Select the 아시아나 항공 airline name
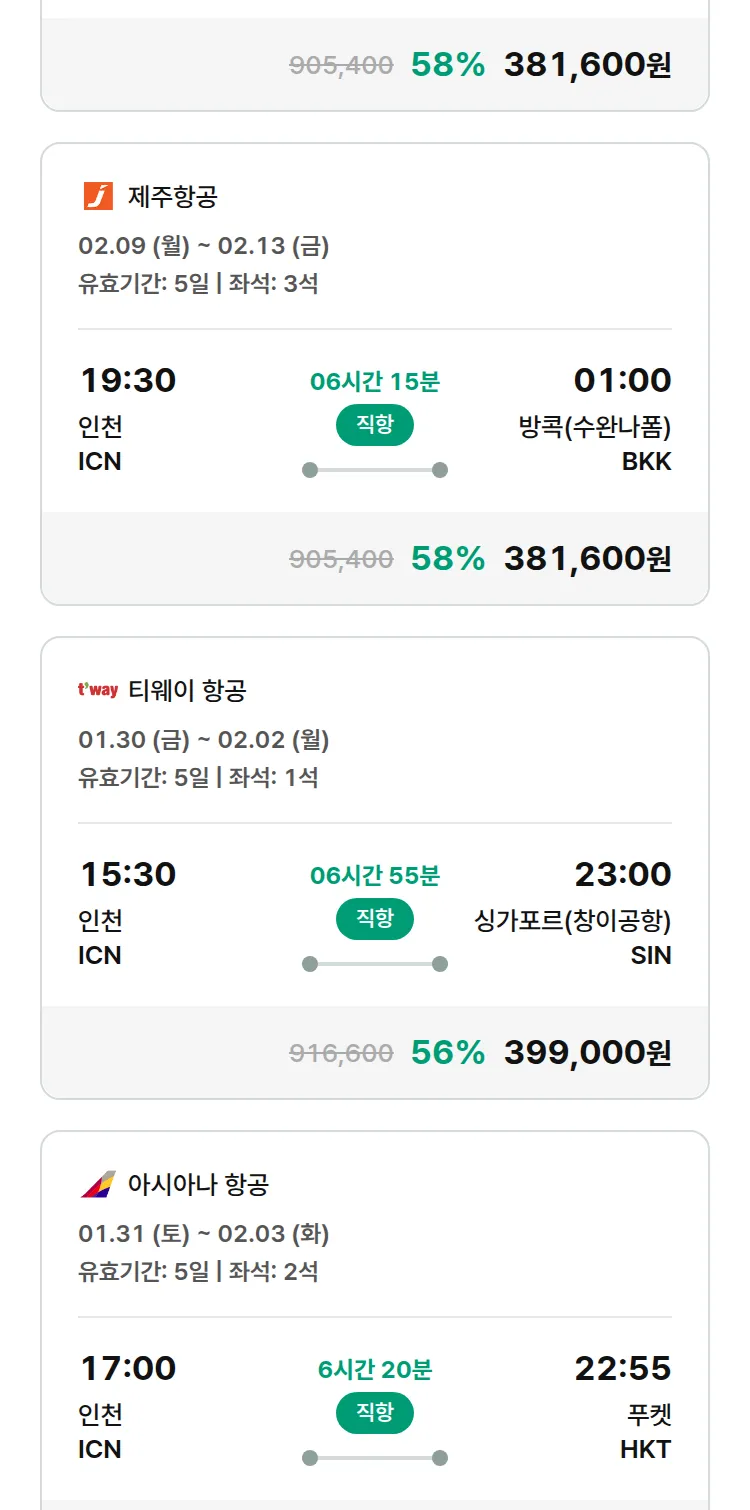750x1510 pixels. pyautogui.click(x=198, y=1185)
